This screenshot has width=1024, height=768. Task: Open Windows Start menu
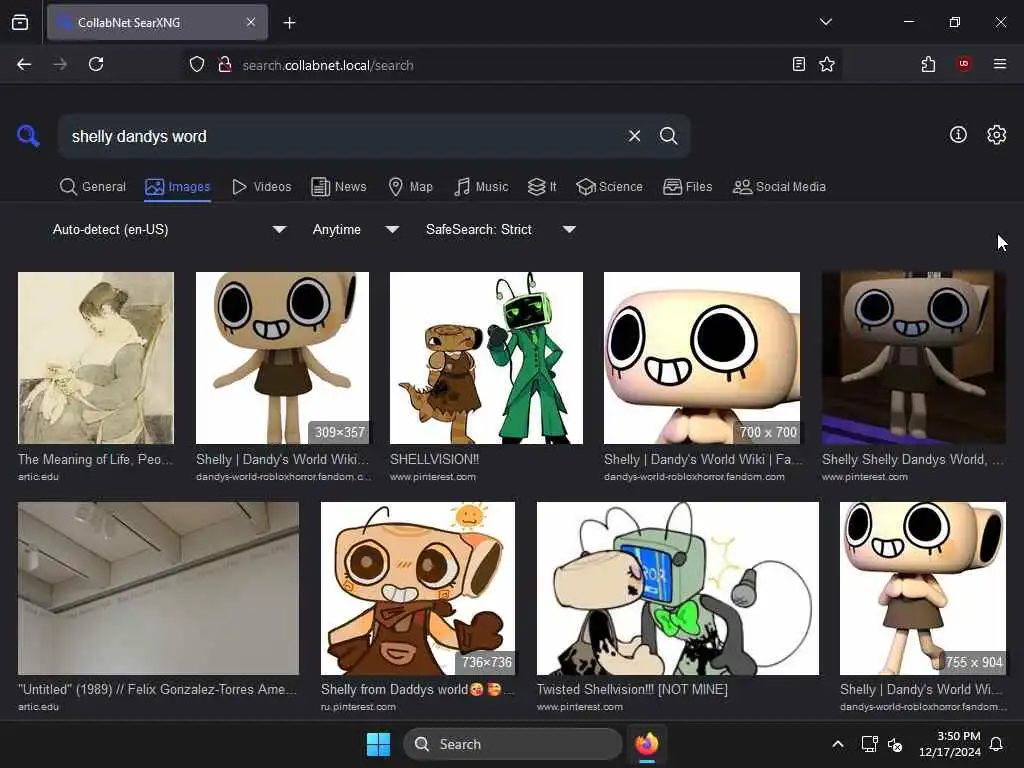pos(378,744)
